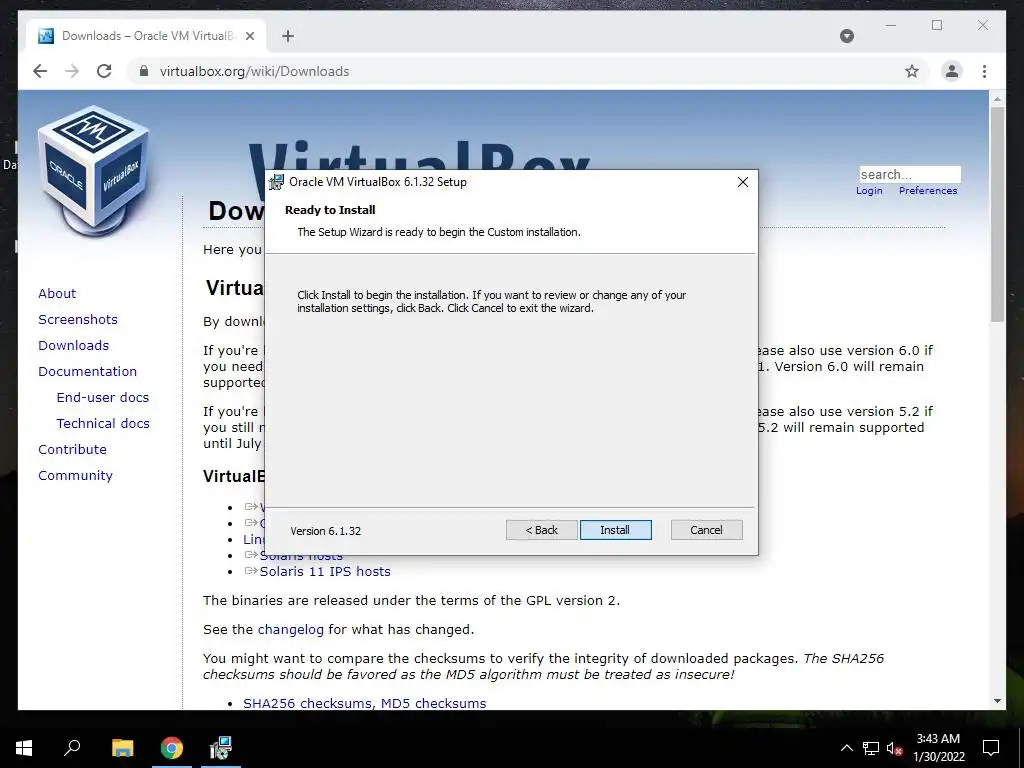Screen dimensions: 1024x768
Task: Select the Downloads – Oracle VM VirtualBox tab
Action: 146,36
